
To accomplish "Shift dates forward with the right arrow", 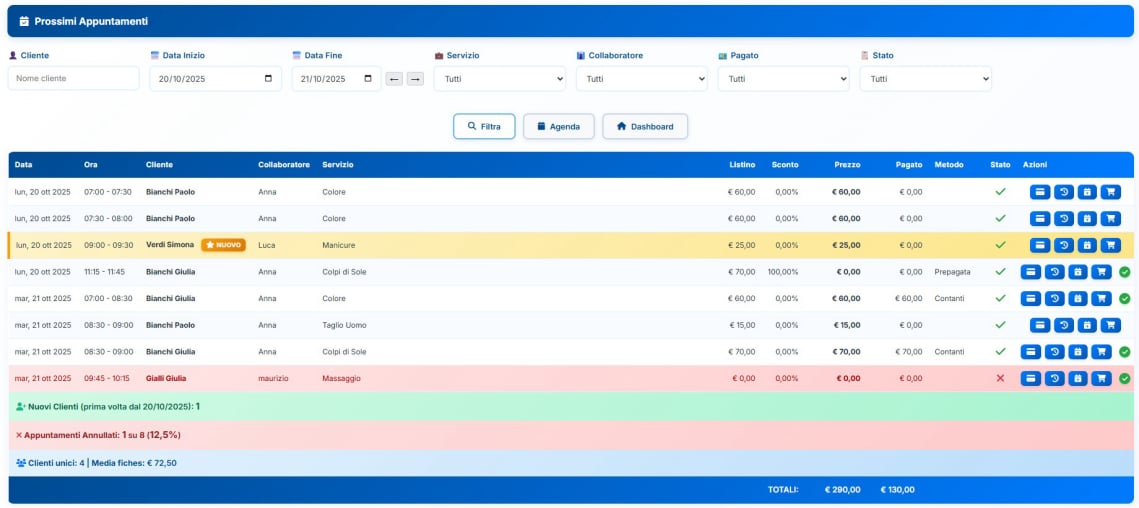I will click(x=415, y=79).
